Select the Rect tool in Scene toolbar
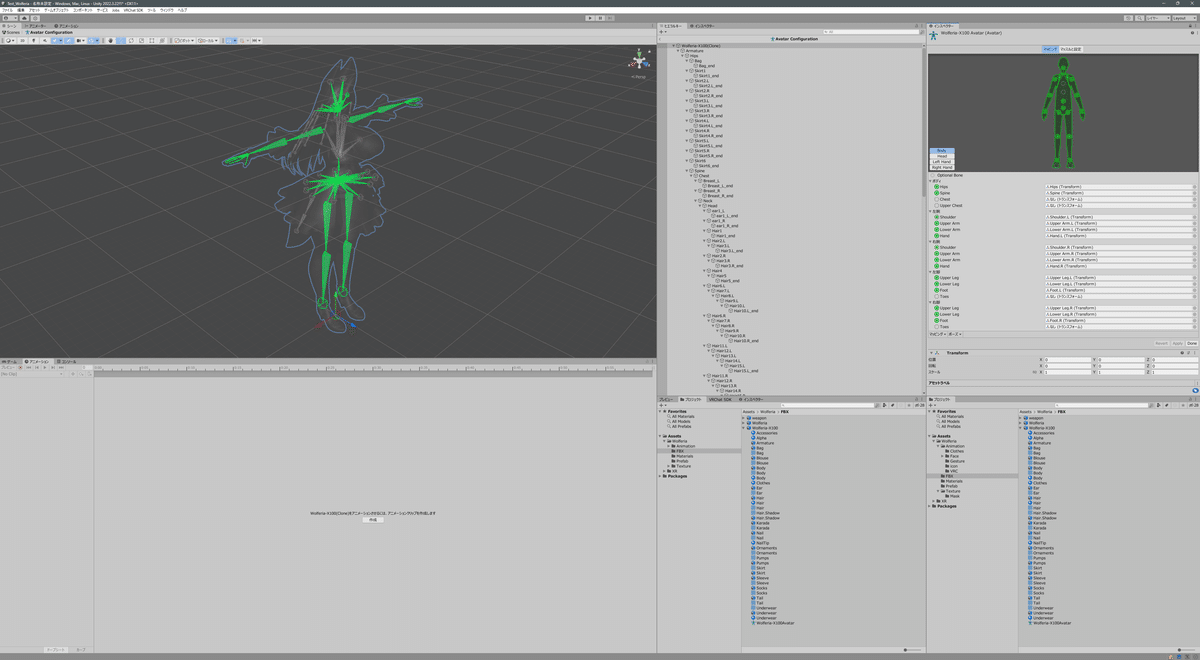This screenshot has height=660, width=1200. (x=151, y=40)
